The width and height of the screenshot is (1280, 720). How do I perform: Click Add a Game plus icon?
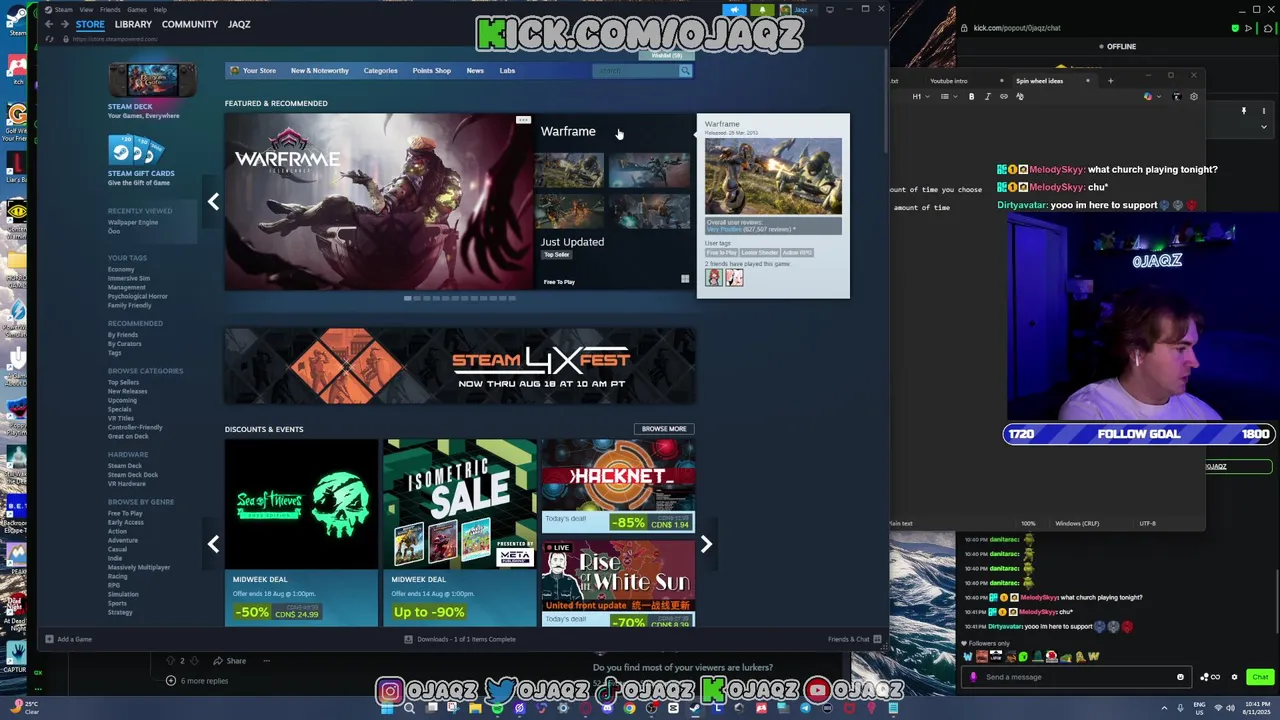pyautogui.click(x=49, y=639)
